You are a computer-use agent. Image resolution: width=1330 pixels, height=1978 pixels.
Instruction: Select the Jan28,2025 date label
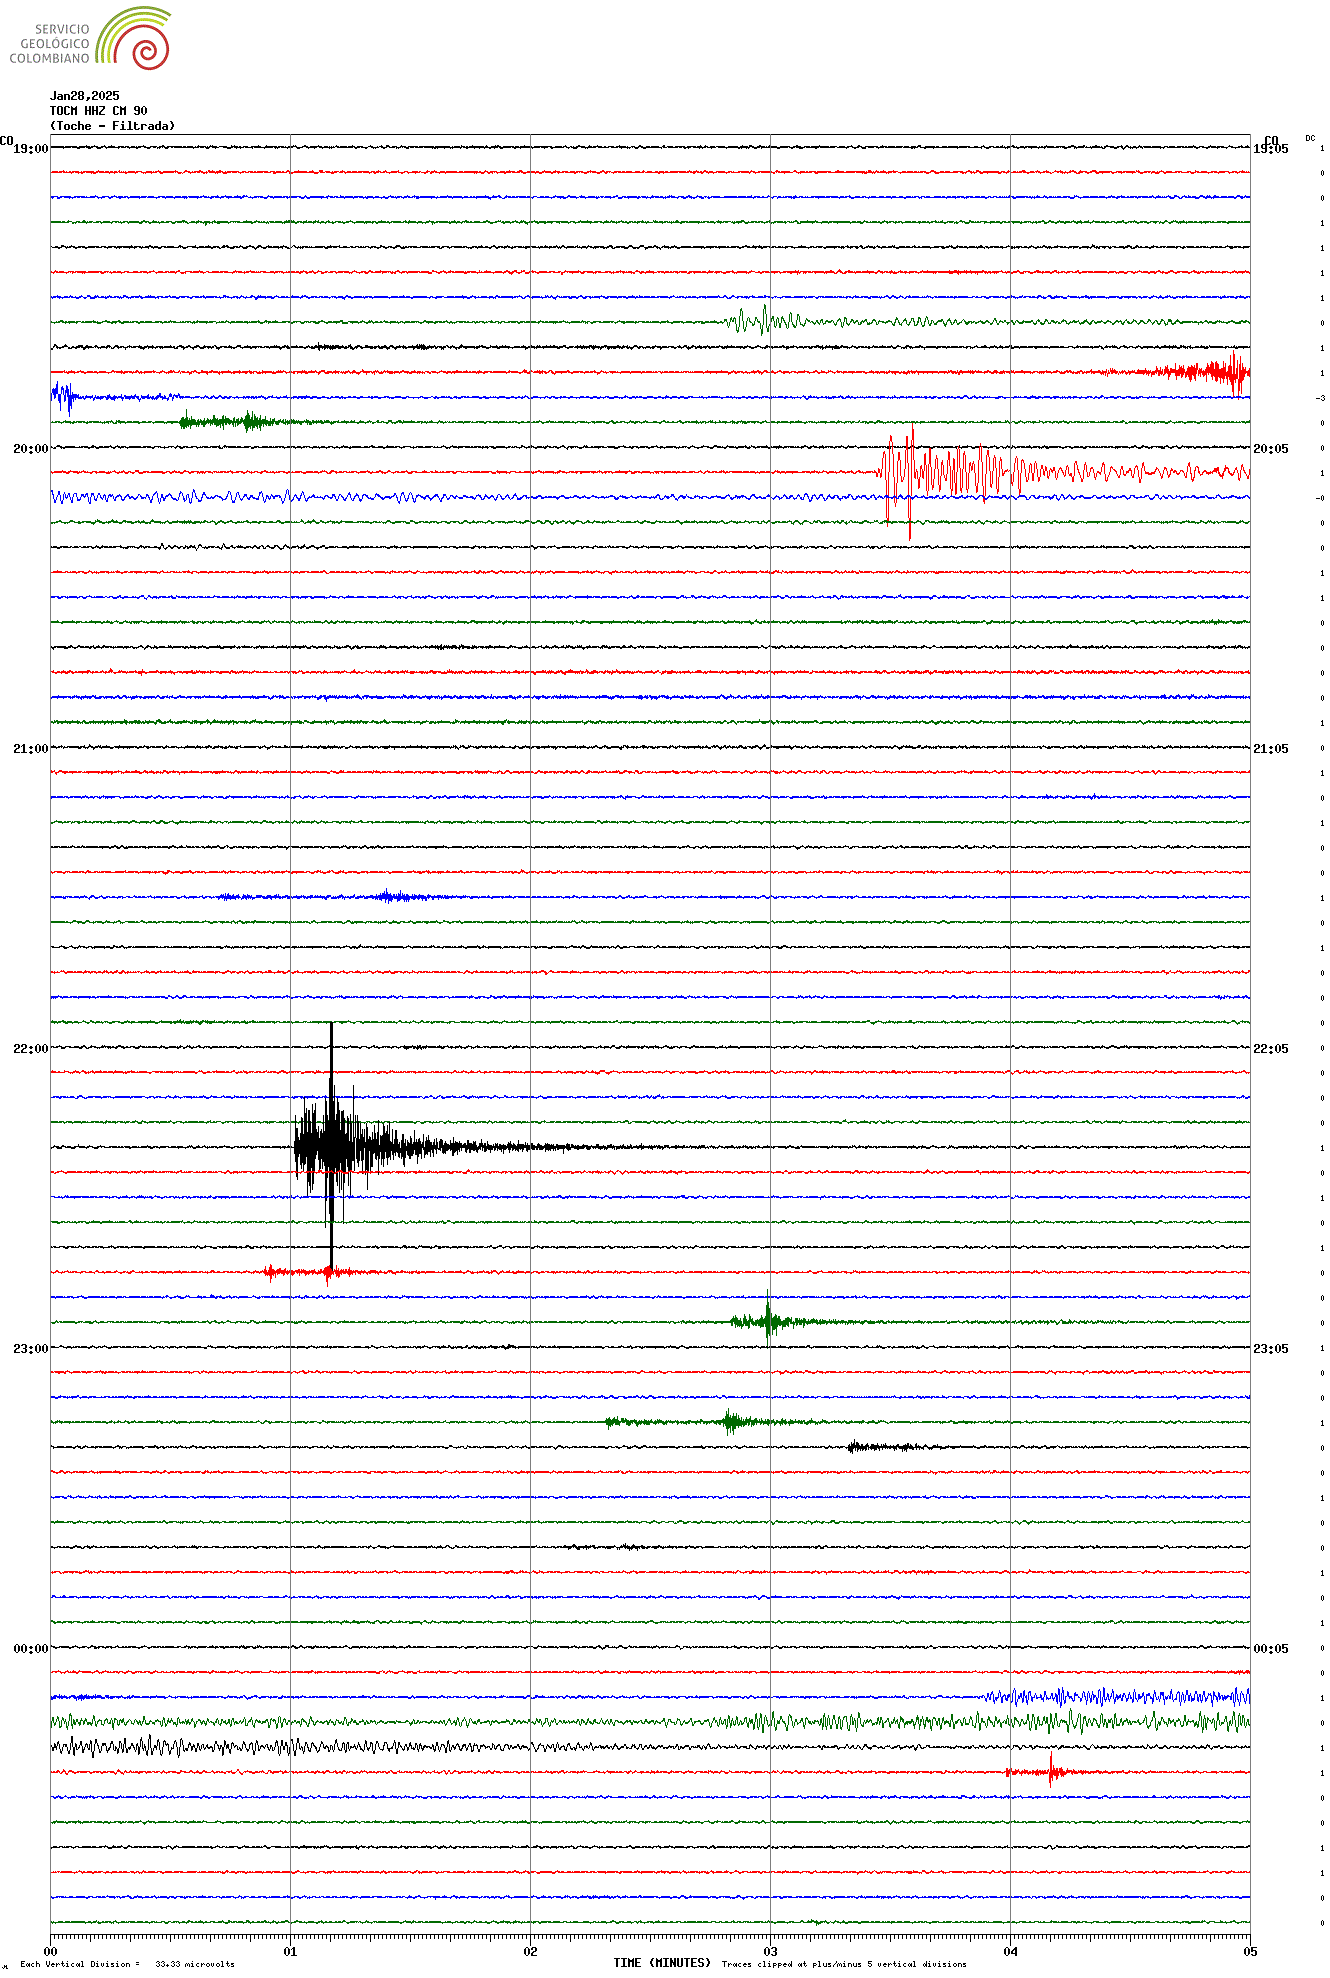[x=85, y=96]
